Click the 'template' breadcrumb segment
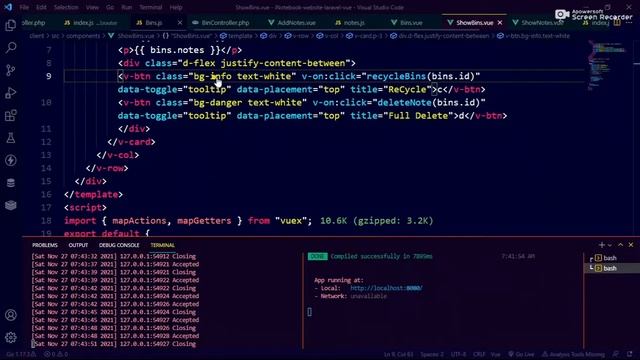The height and width of the screenshot is (360, 640). pos(240,36)
